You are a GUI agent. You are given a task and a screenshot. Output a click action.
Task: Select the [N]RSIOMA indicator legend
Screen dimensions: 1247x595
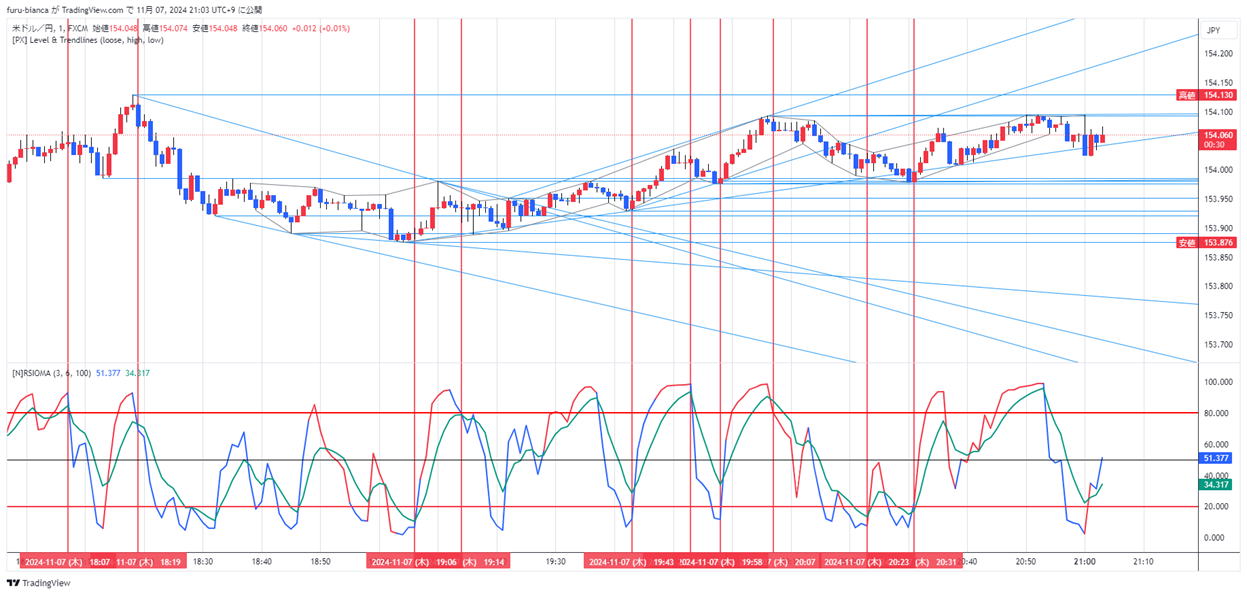[x=53, y=372]
